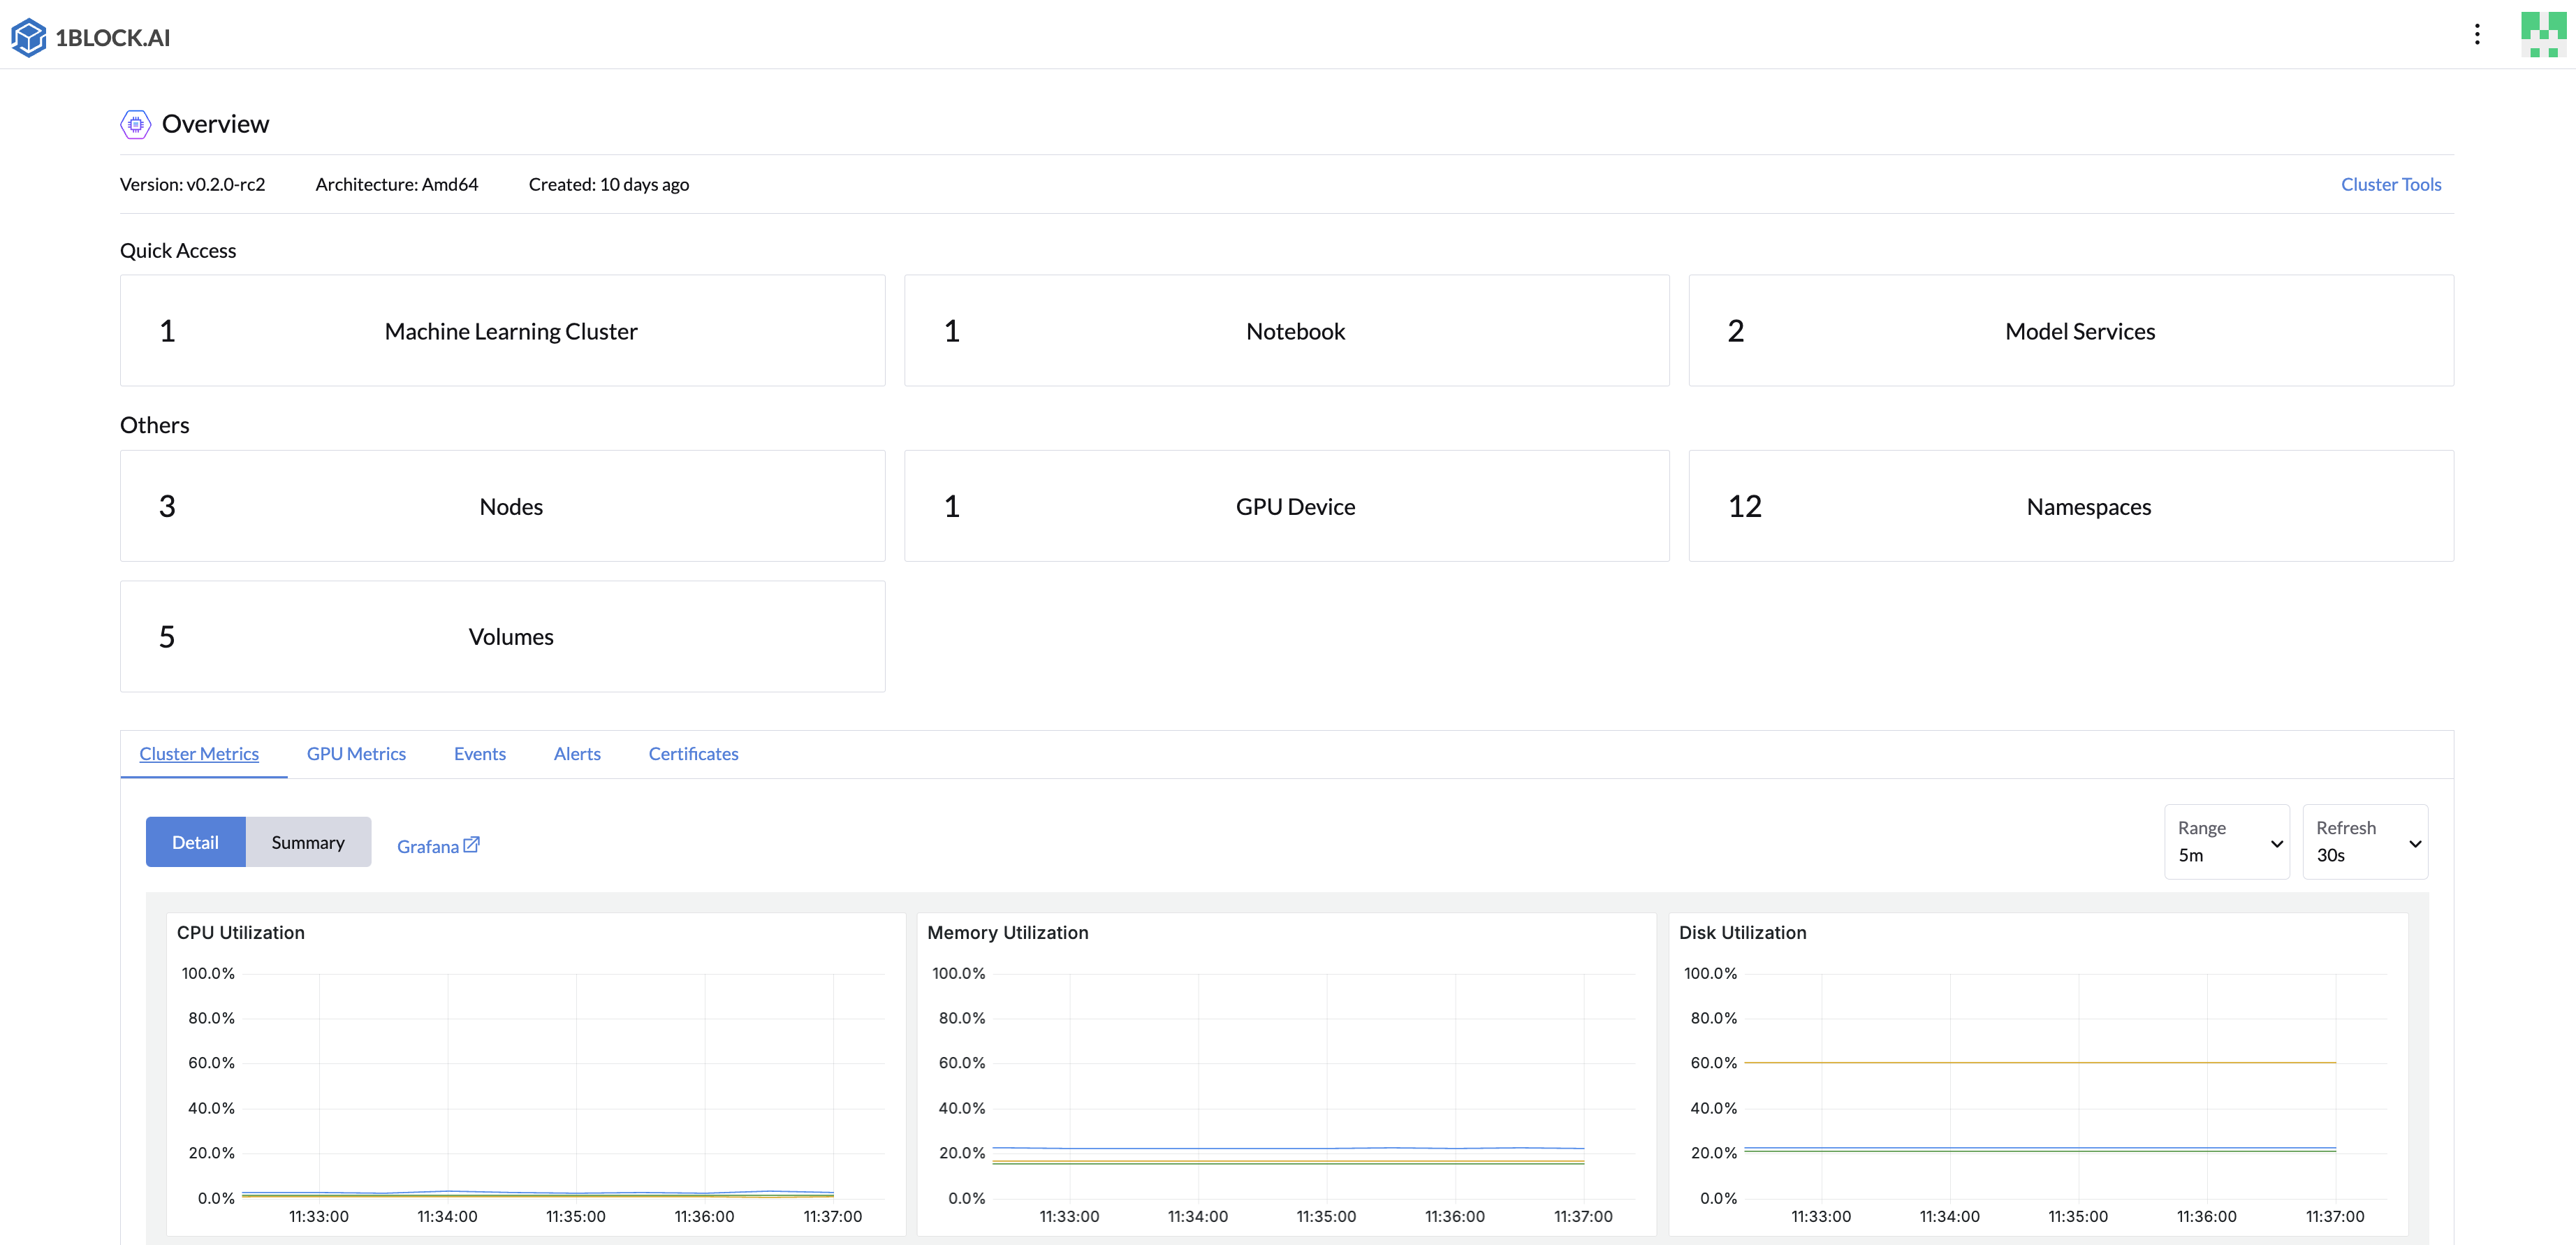Open the Cluster Tools link
This screenshot has height=1245, width=2576.
pyautogui.click(x=2391, y=184)
